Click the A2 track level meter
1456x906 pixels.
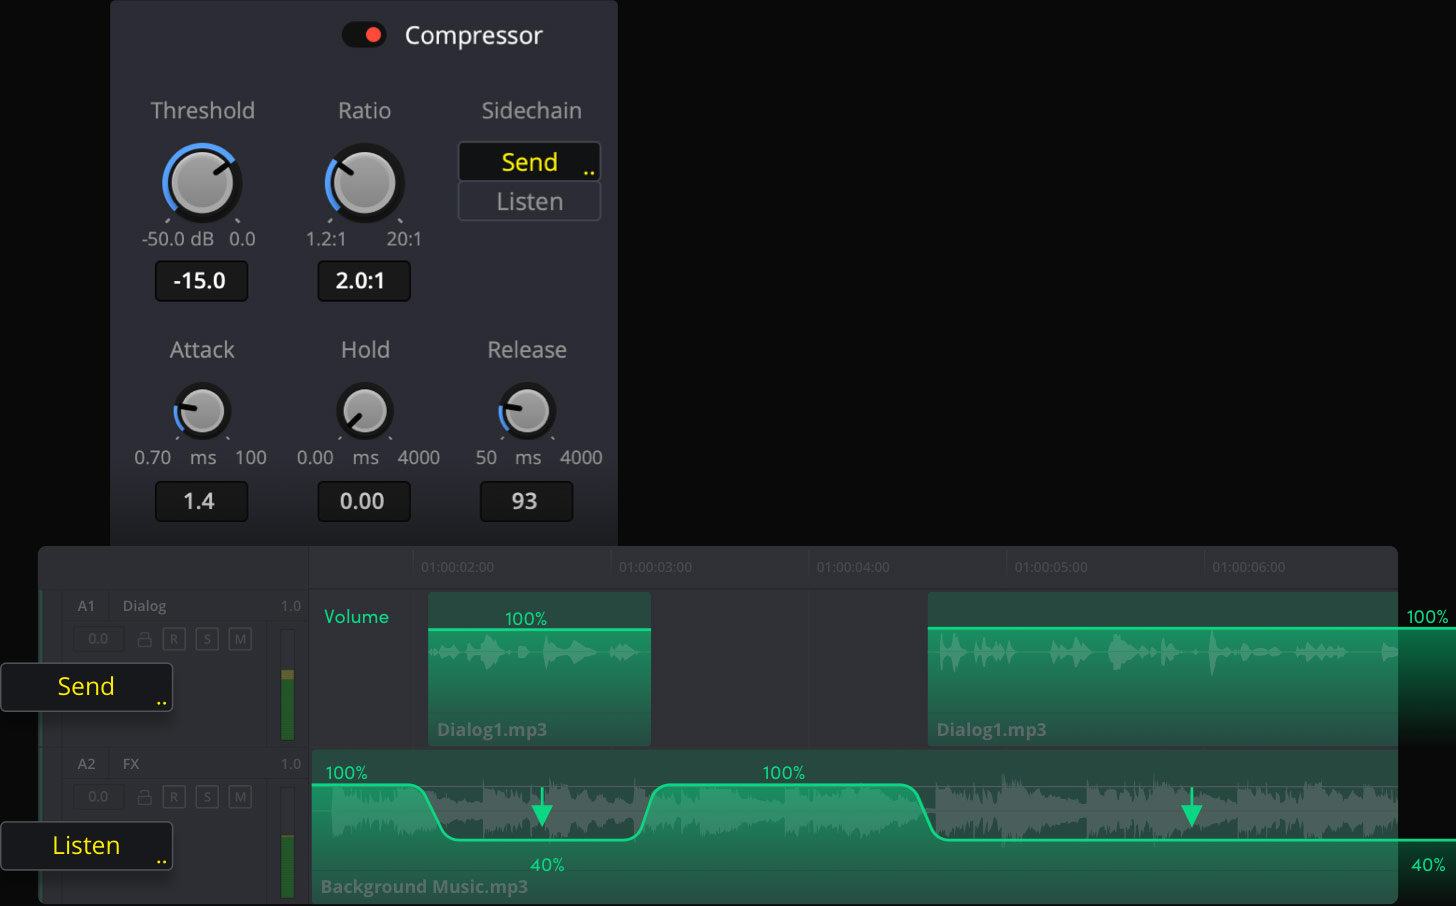pos(287,843)
